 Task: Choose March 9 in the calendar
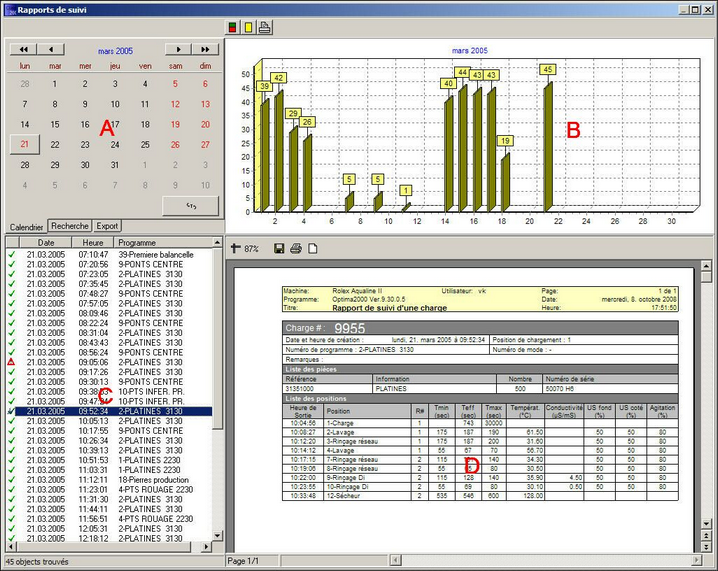(x=85, y=104)
